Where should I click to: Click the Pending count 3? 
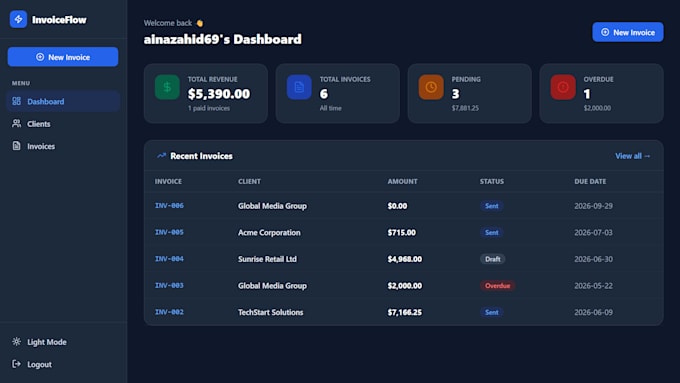tap(456, 94)
